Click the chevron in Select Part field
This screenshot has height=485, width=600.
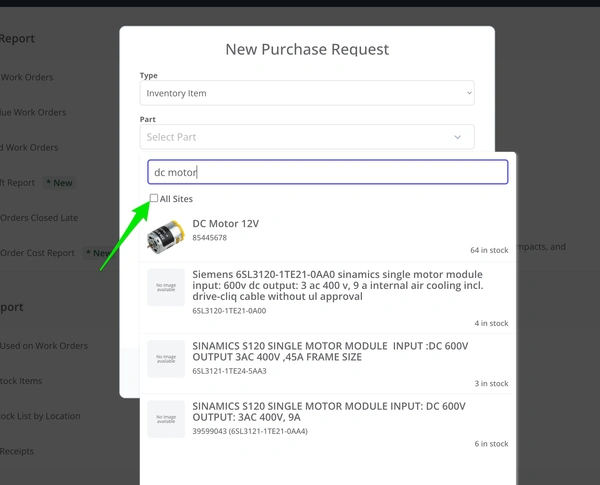point(457,137)
